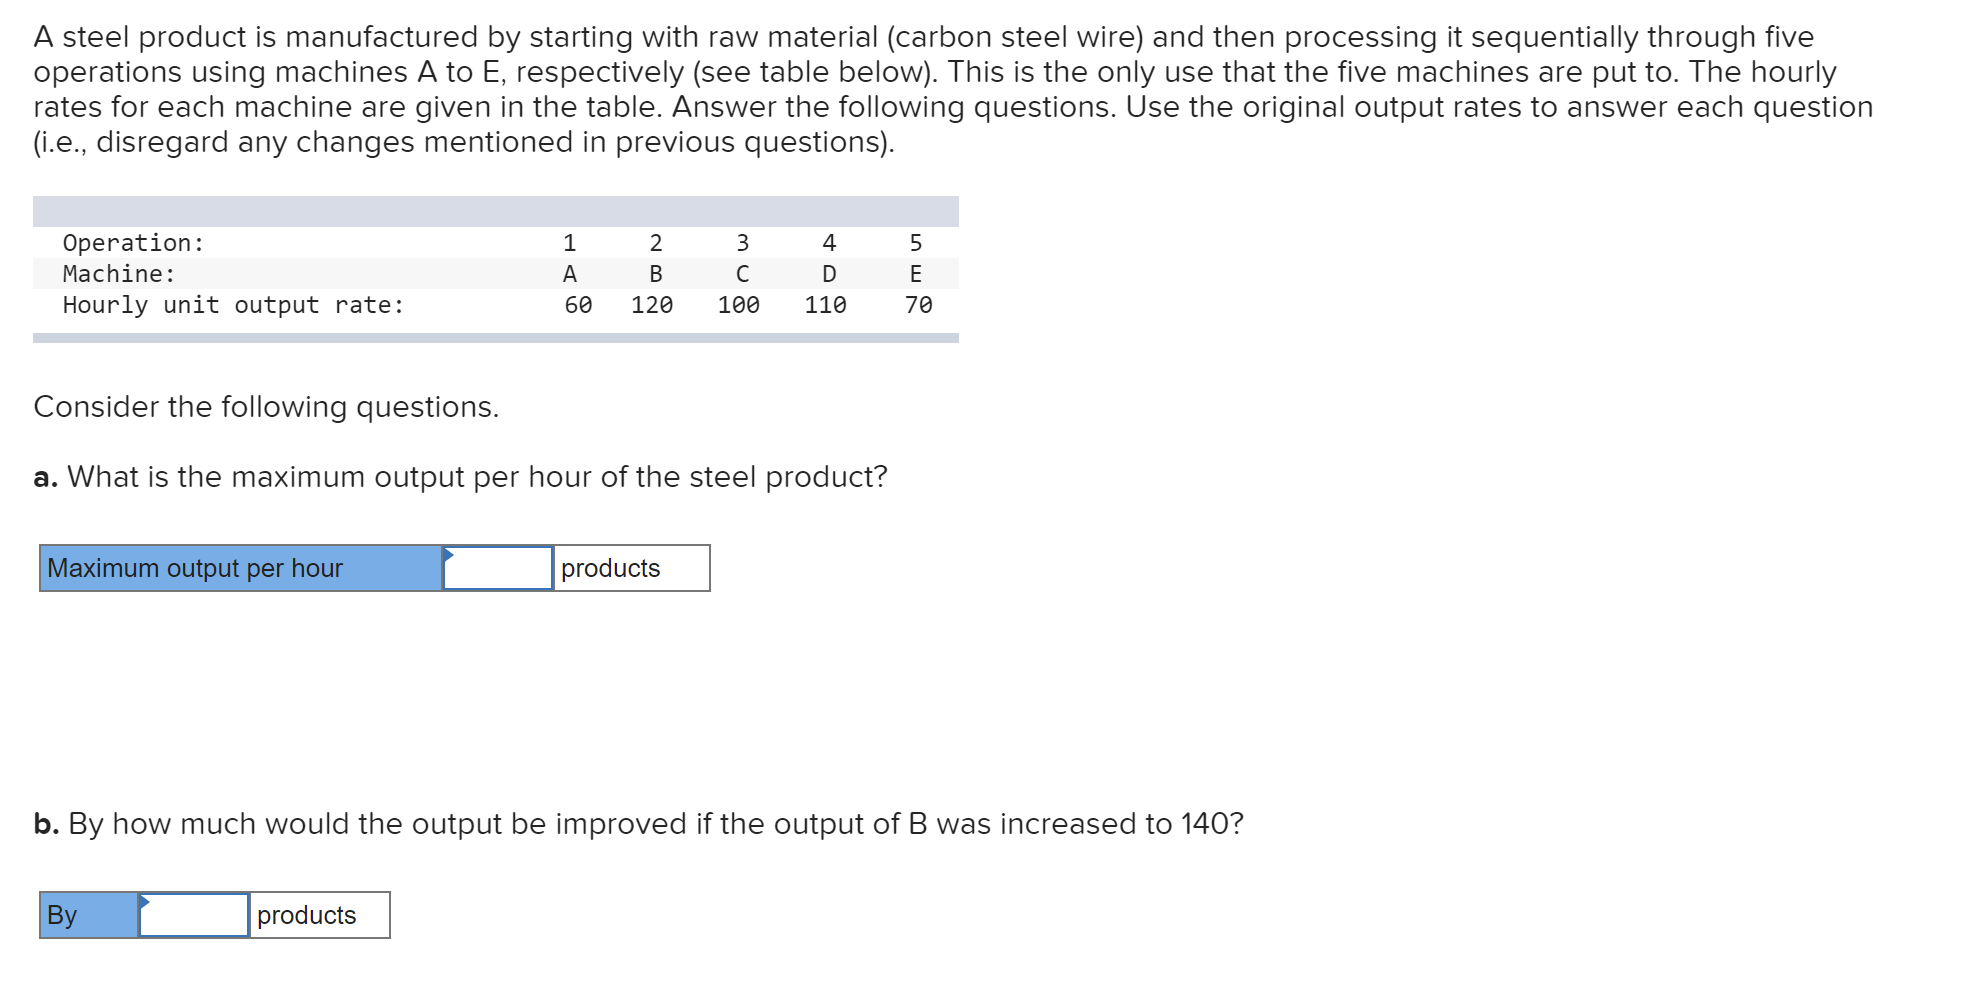Click the question b heading text
The height and width of the screenshot is (989, 1987).
(640, 824)
